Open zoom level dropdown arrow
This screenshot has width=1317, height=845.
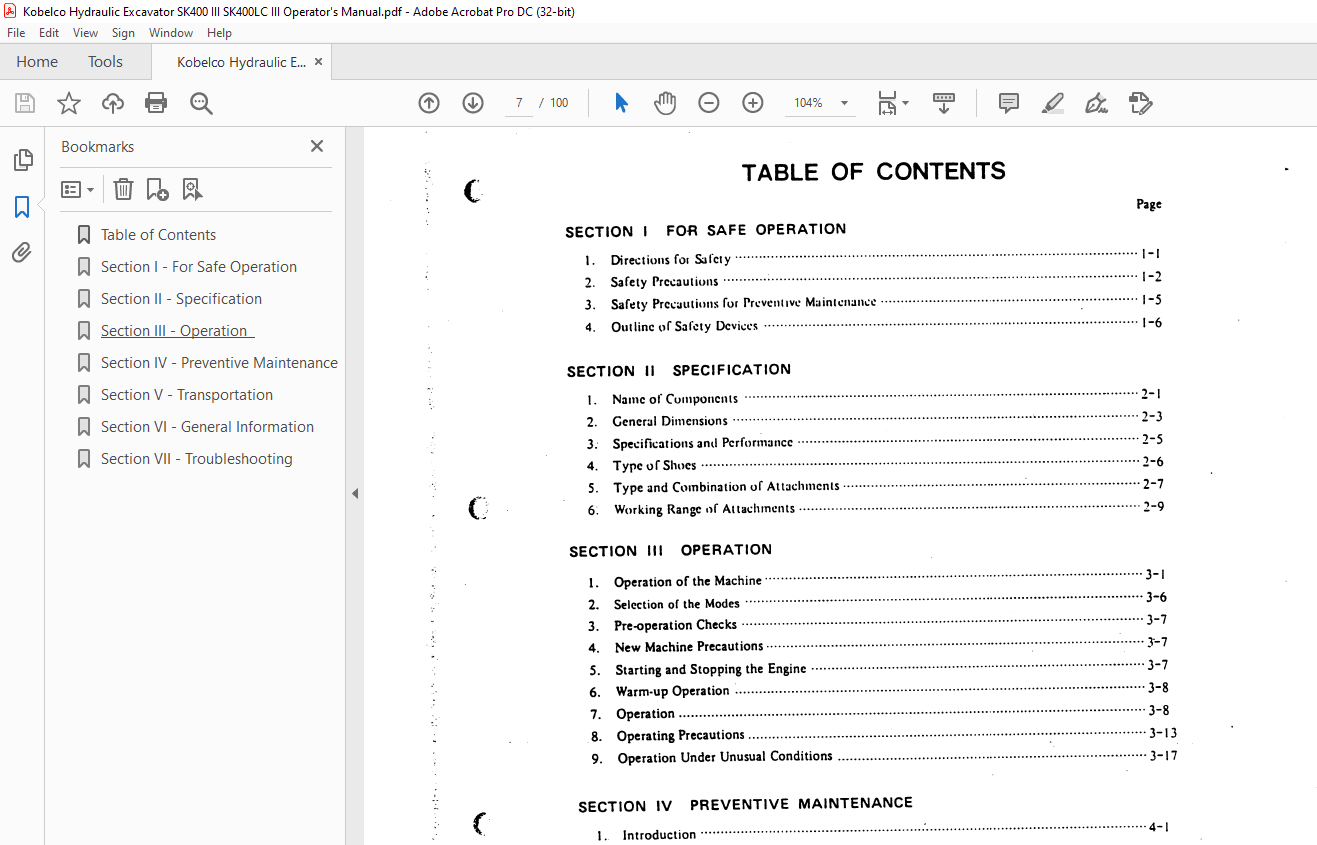844,103
